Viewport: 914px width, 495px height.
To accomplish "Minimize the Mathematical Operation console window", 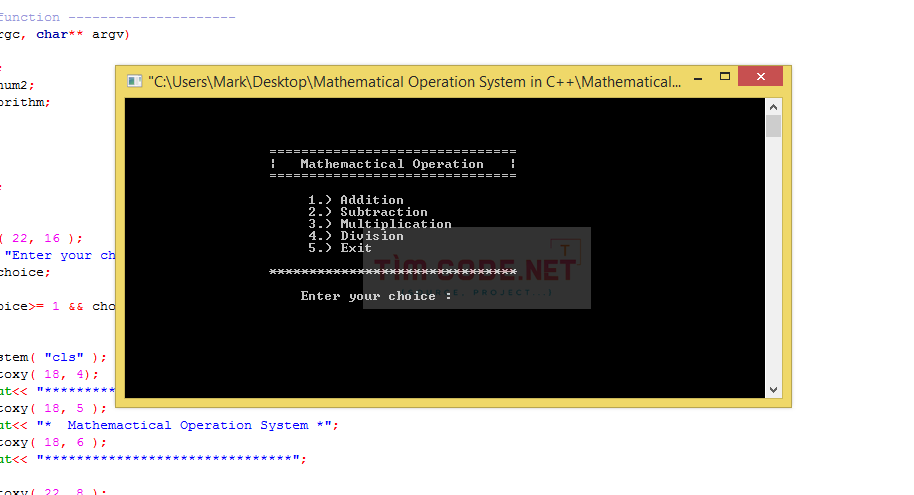I will pos(698,78).
